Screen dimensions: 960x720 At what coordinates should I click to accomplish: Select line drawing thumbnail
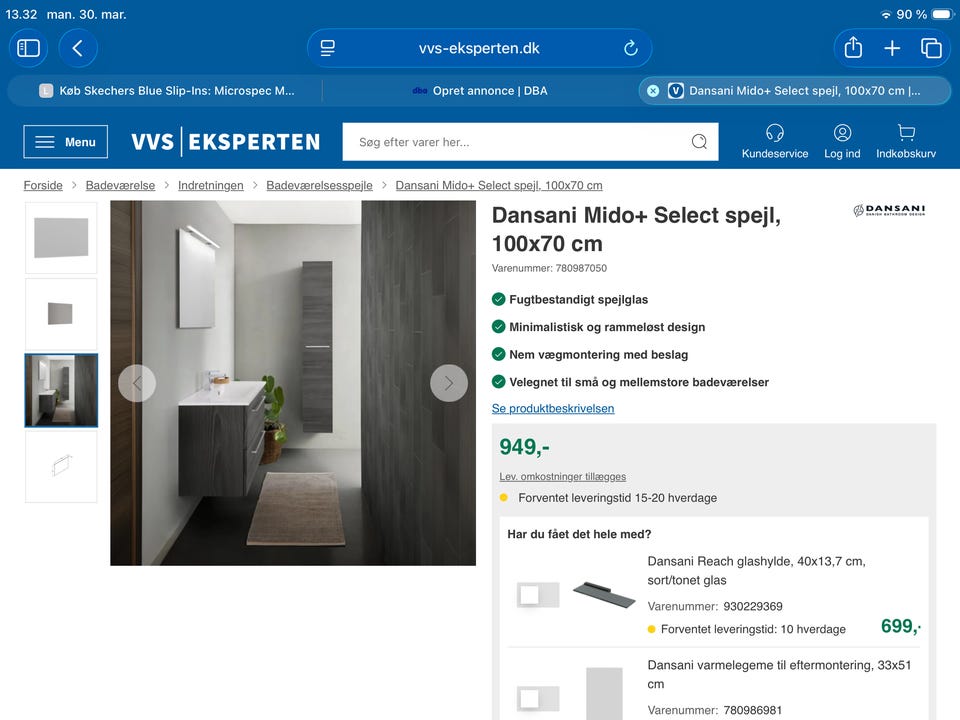click(x=61, y=467)
